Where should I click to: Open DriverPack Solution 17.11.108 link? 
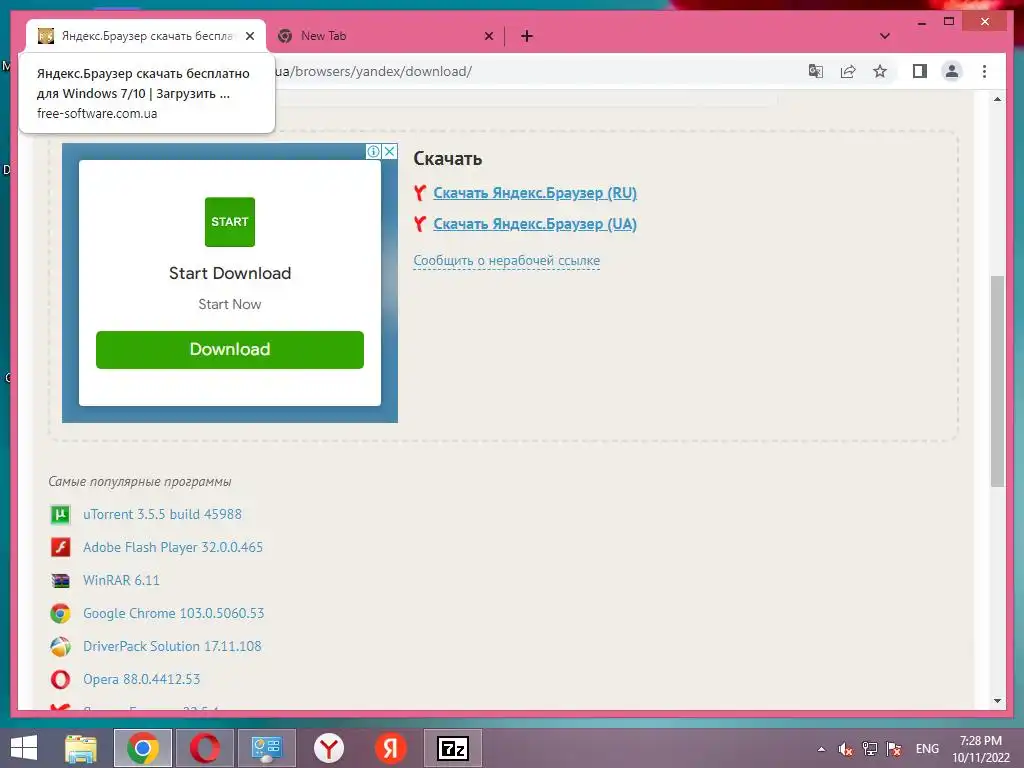[x=172, y=646]
